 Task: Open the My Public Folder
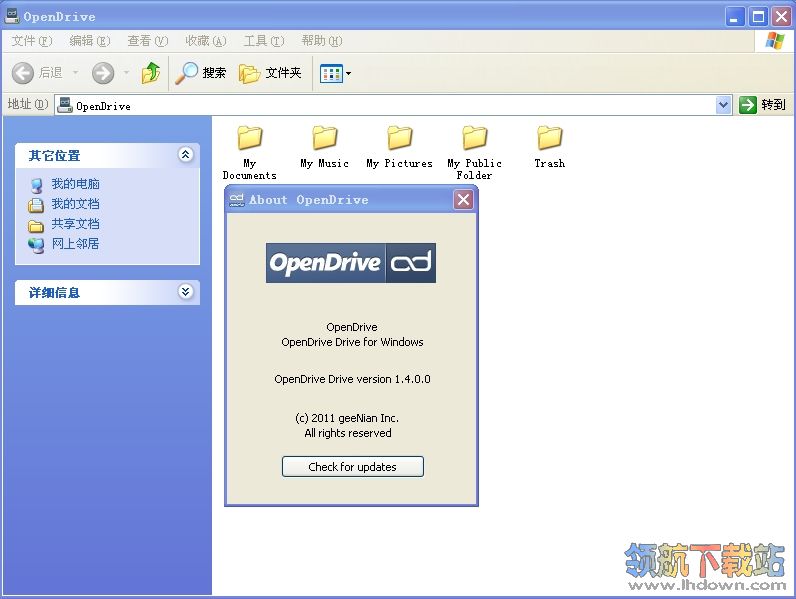(475, 153)
